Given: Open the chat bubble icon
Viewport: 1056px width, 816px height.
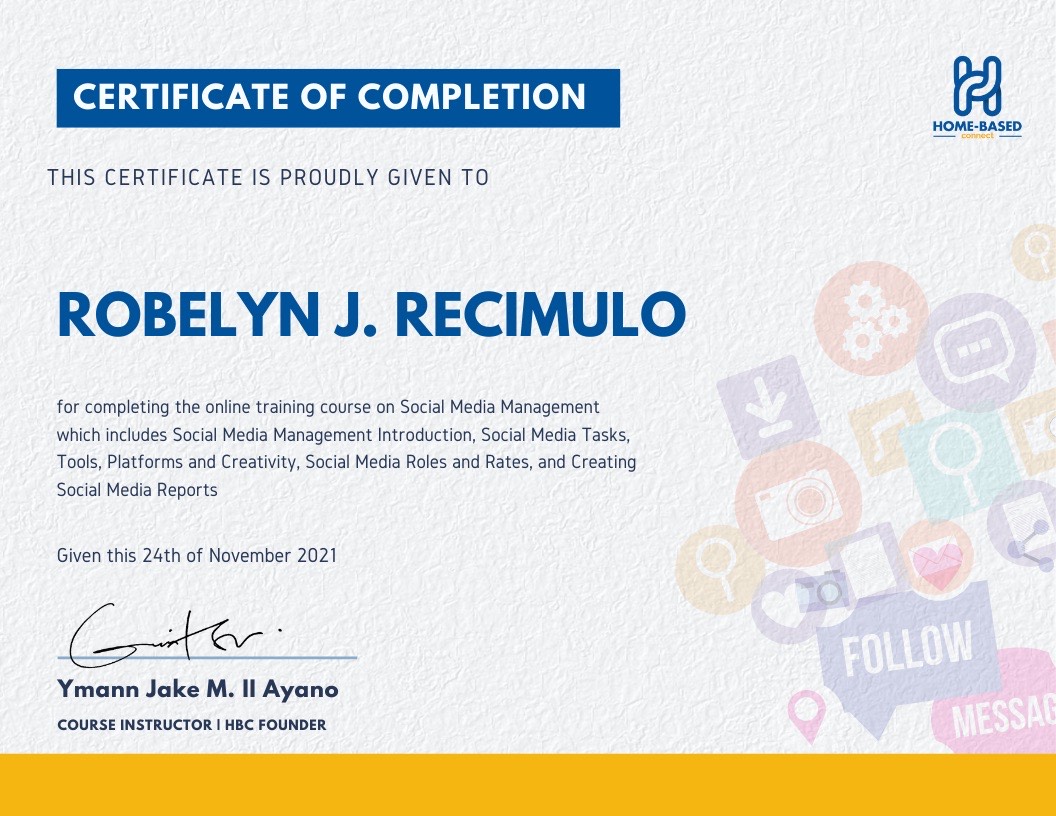Looking at the screenshot, I should 975,349.
